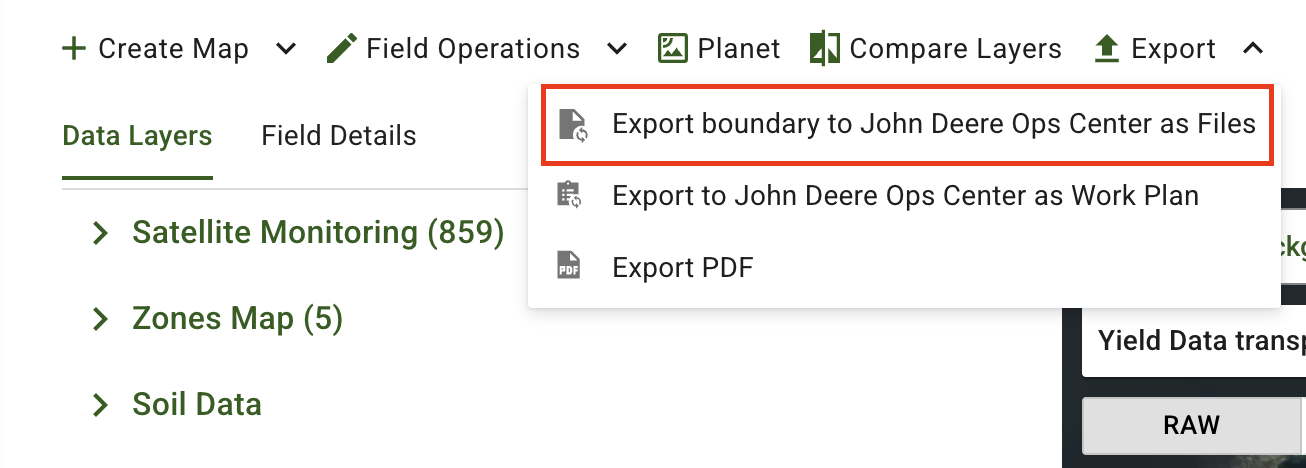Choose Export boundary to John Deere as Files
The height and width of the screenshot is (468, 1306).
coord(933,124)
